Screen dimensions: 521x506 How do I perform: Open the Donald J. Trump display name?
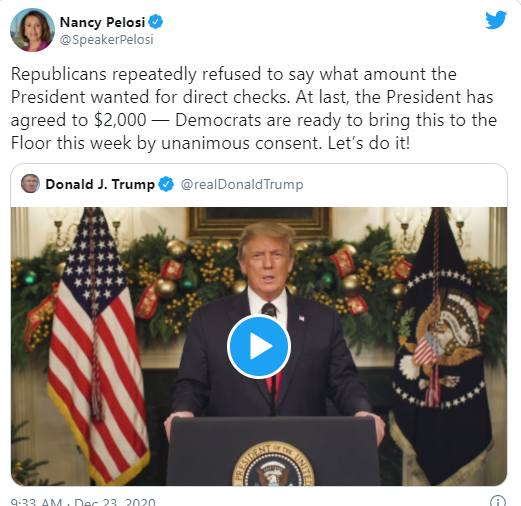tap(100, 184)
